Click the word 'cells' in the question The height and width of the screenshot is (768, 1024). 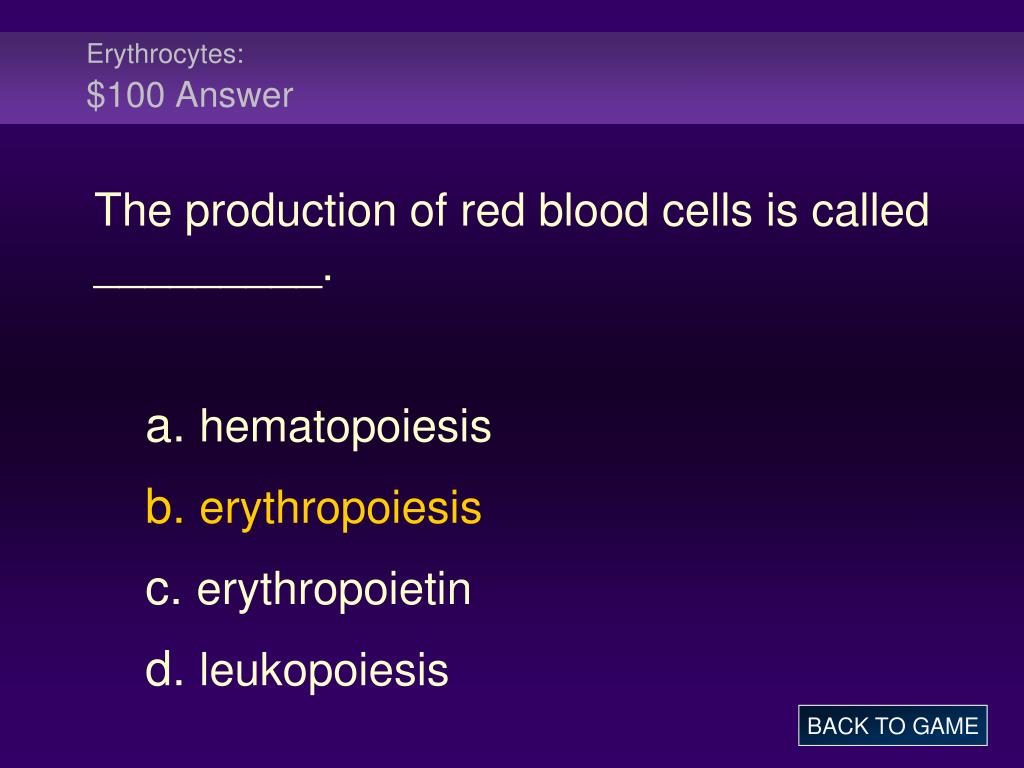[707, 210]
